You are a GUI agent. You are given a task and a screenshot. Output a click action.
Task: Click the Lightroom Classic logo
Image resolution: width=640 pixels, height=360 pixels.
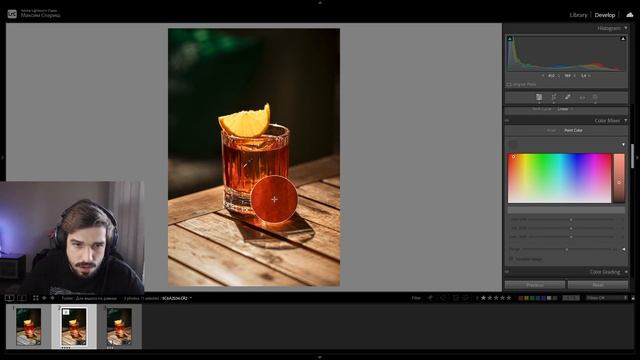[12, 14]
